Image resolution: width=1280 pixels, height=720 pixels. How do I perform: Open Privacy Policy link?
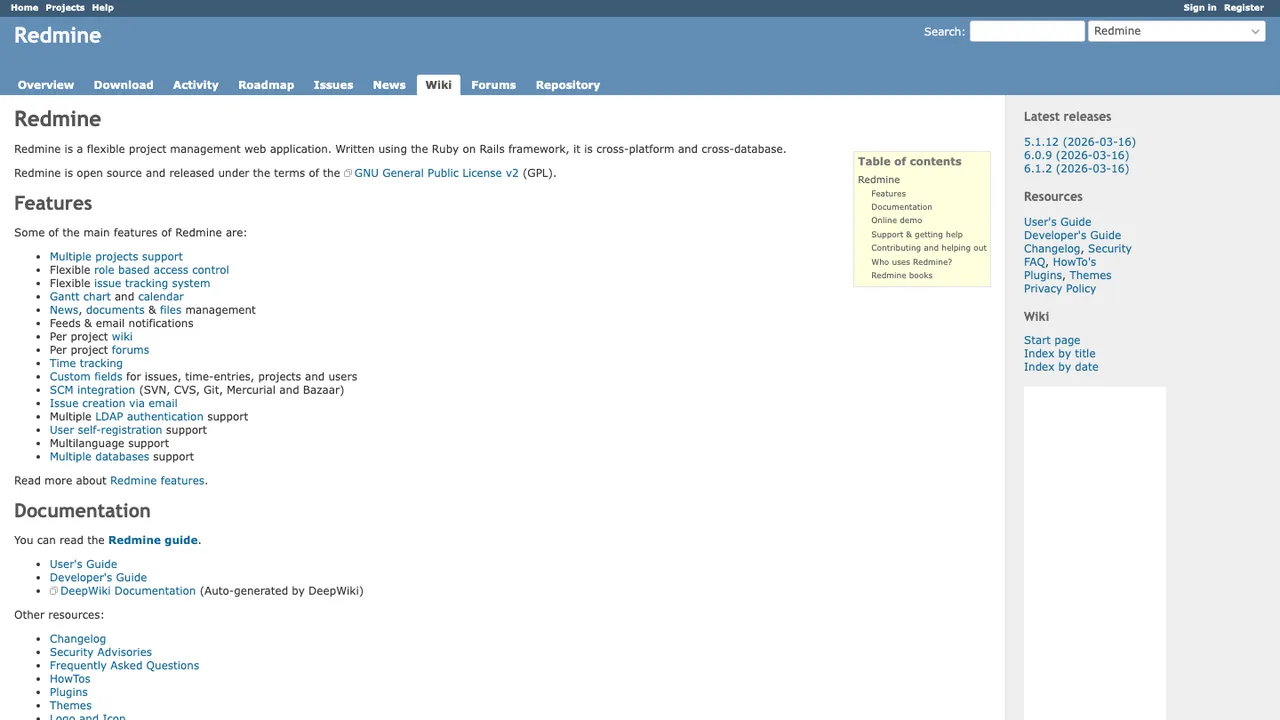[1060, 289]
